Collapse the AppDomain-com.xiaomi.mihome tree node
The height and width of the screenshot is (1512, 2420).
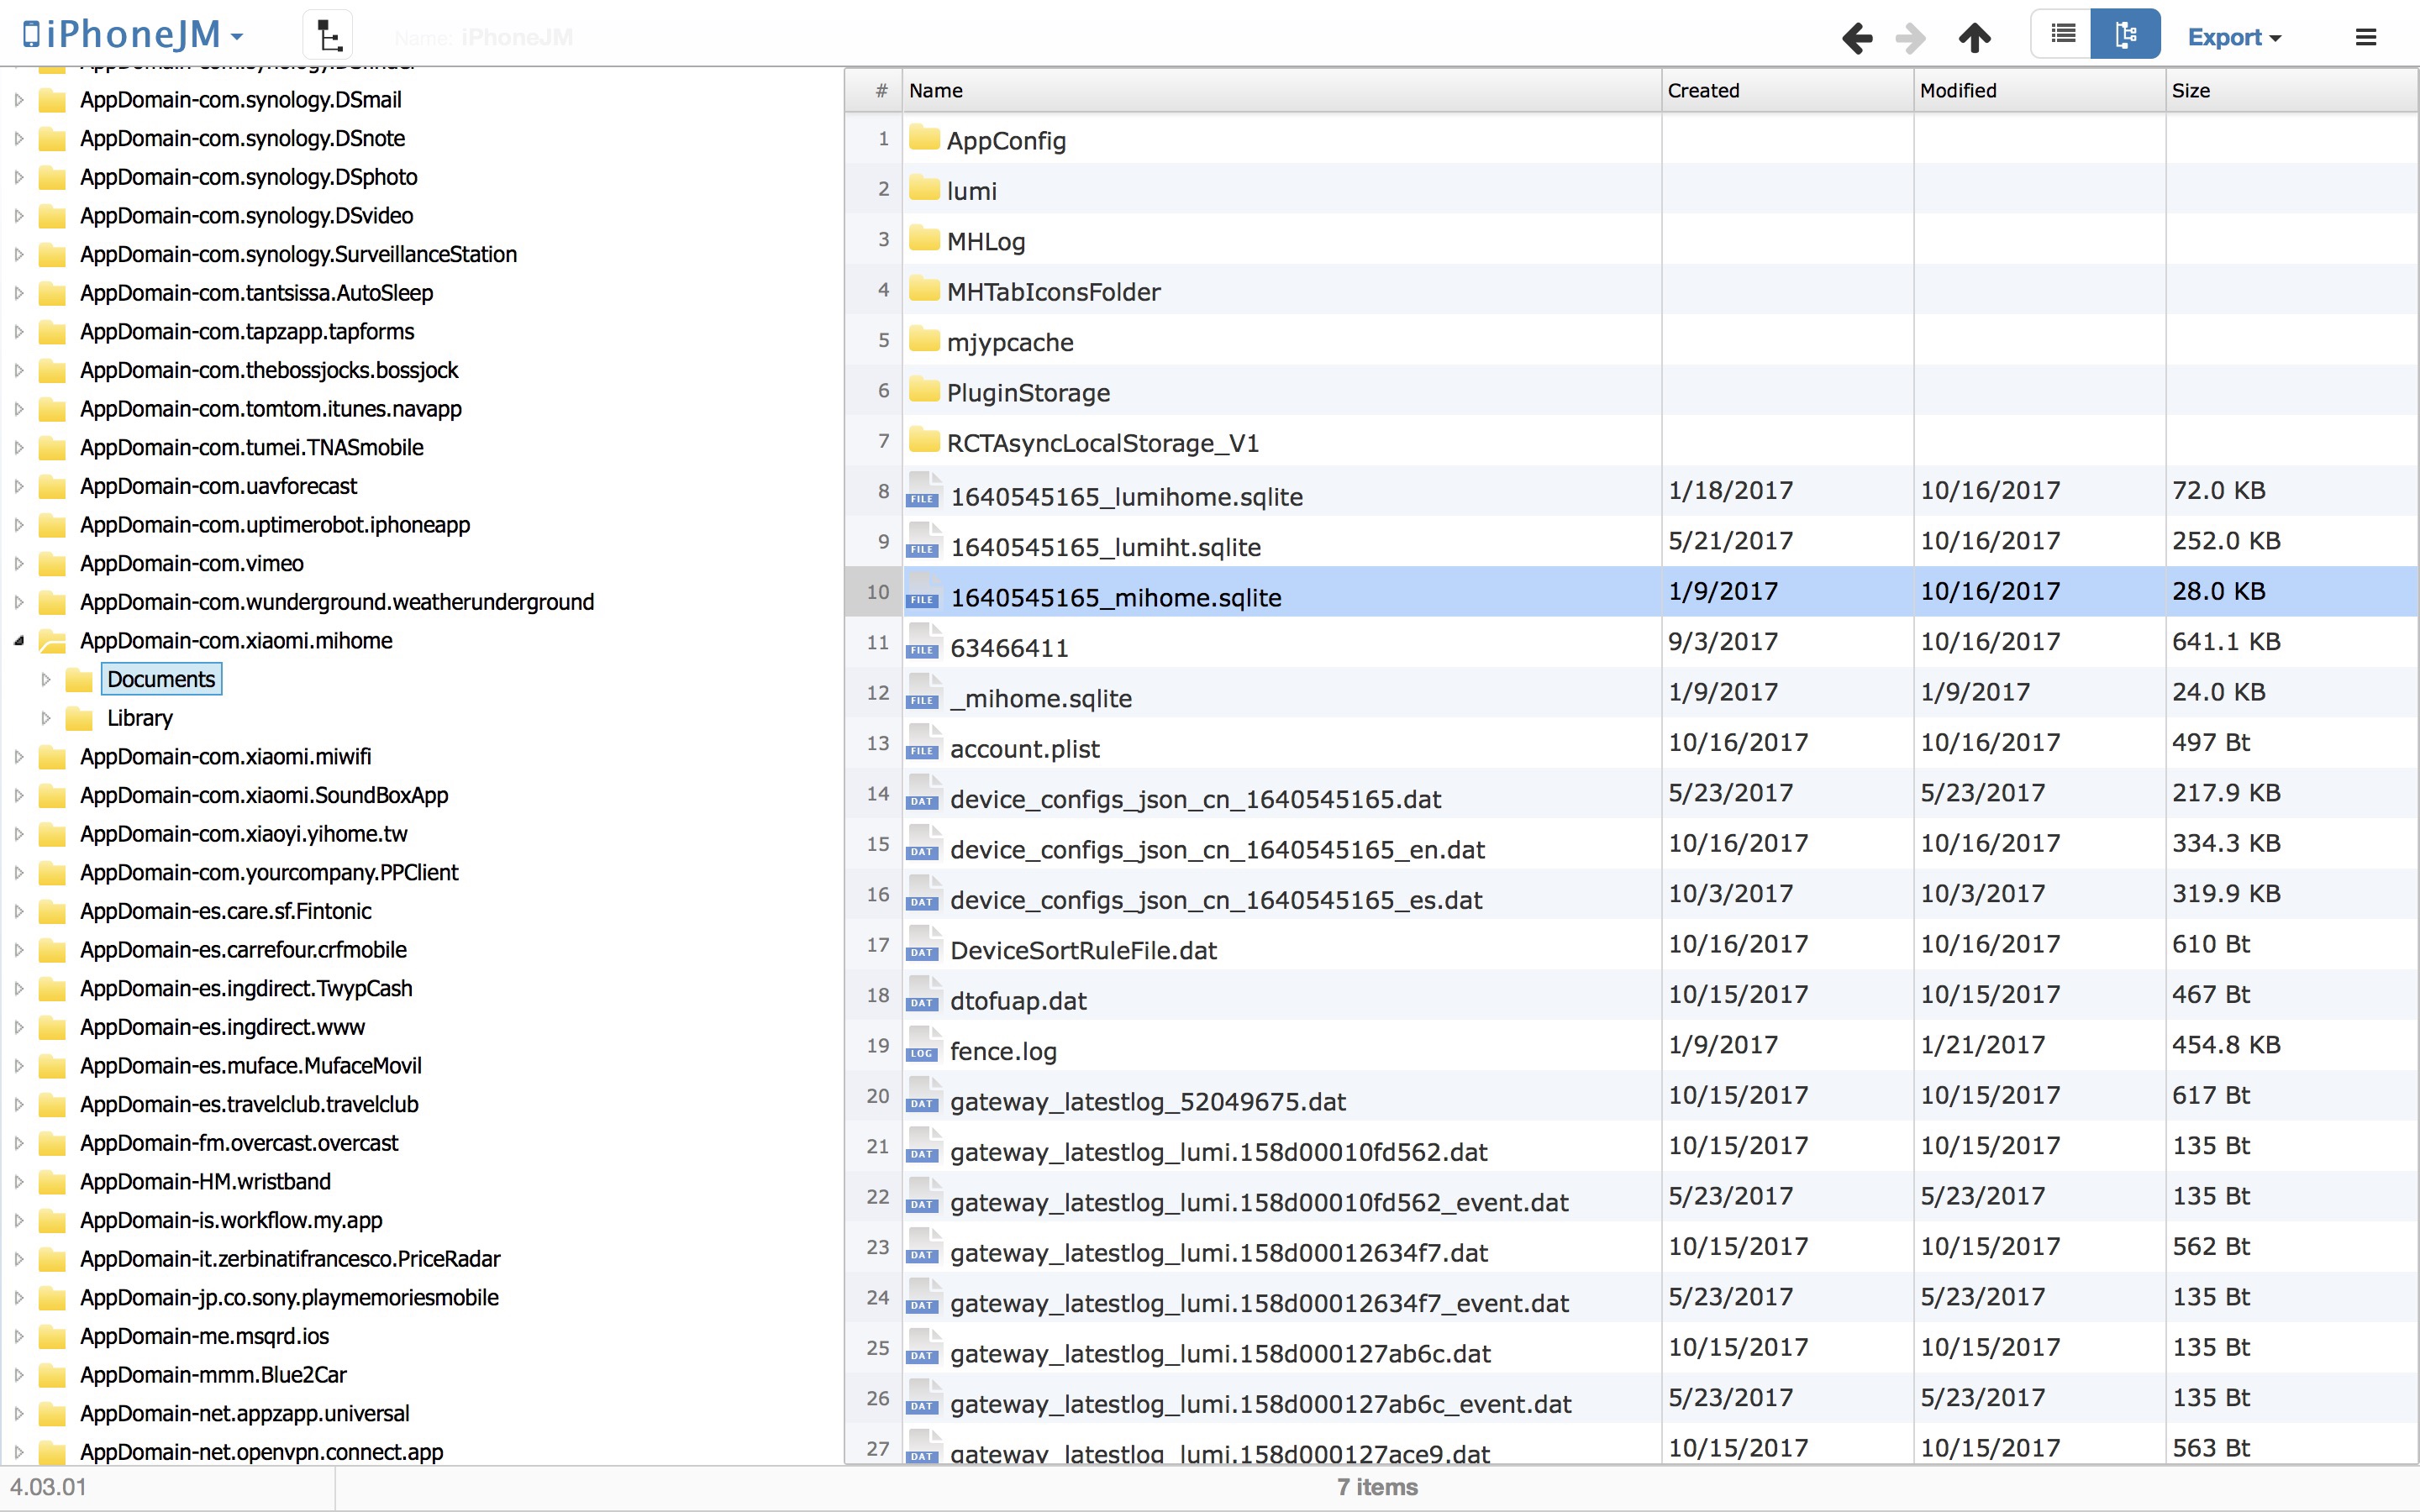tap(18, 641)
